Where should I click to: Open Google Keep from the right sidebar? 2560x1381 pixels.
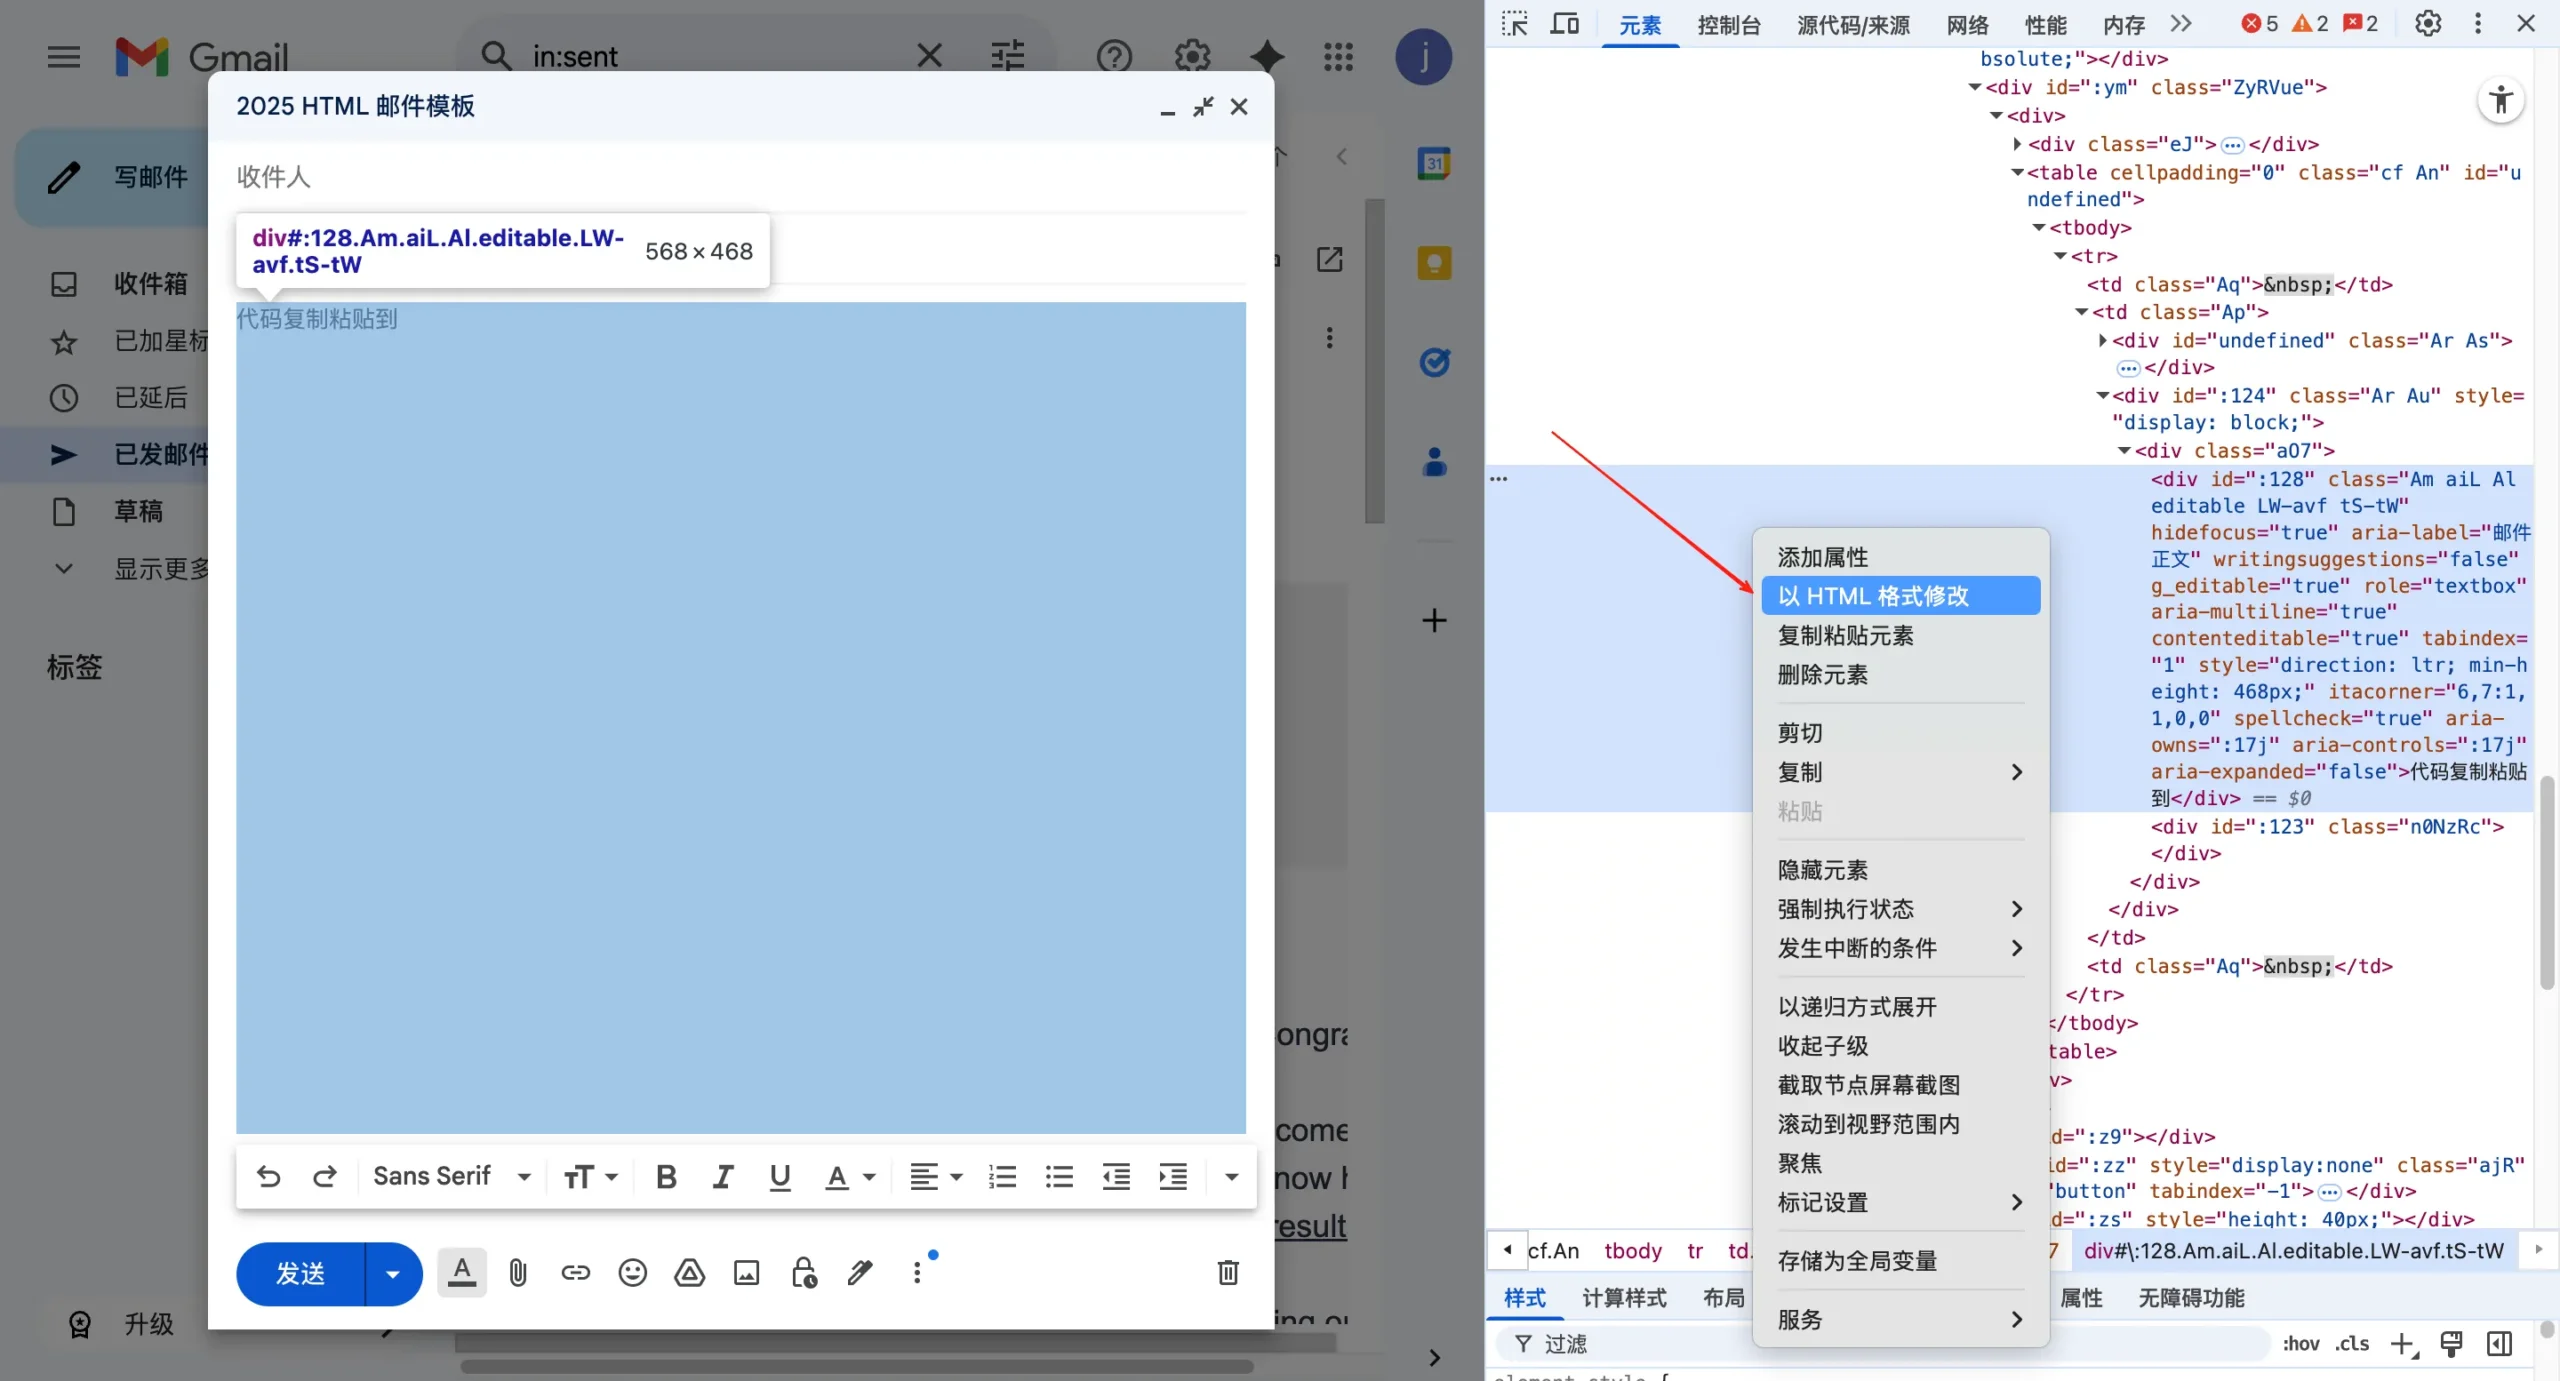[1434, 262]
